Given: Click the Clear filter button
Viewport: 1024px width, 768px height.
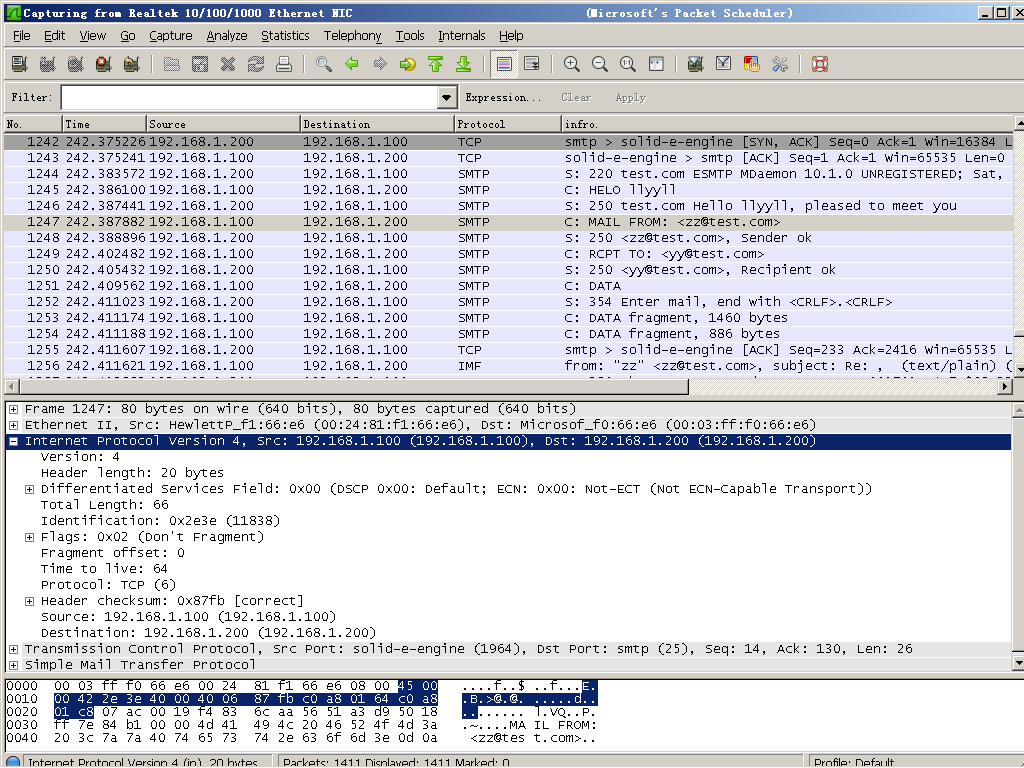Looking at the screenshot, I should click(x=576, y=98).
